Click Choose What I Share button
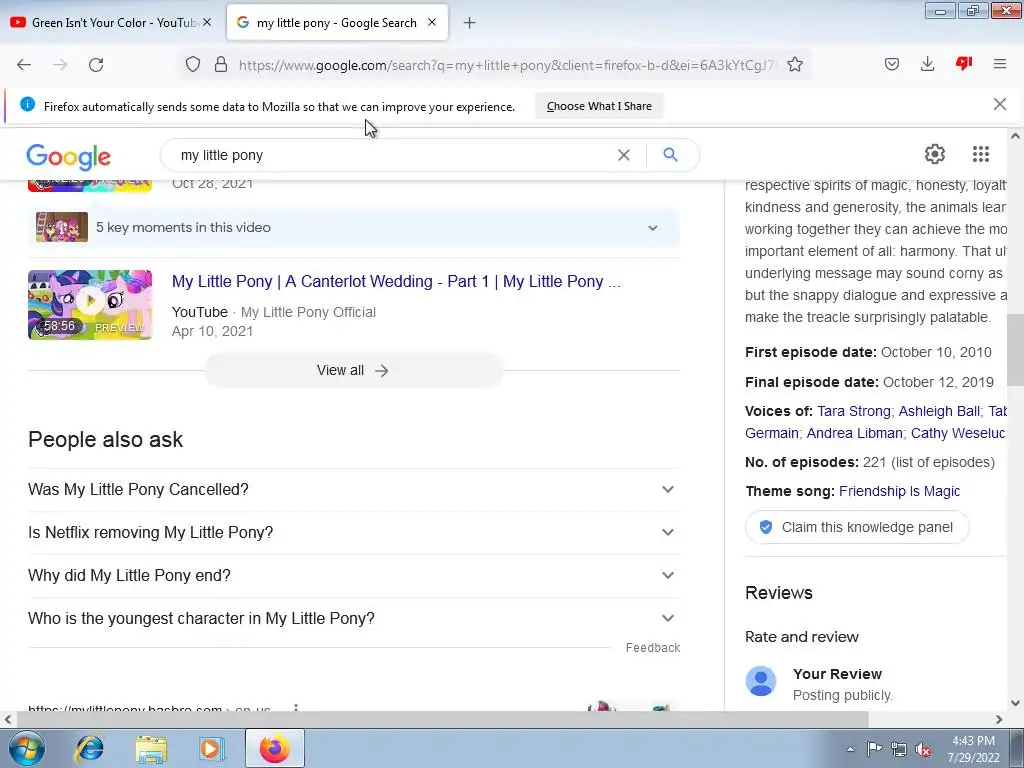The image size is (1024, 768). [x=599, y=106]
